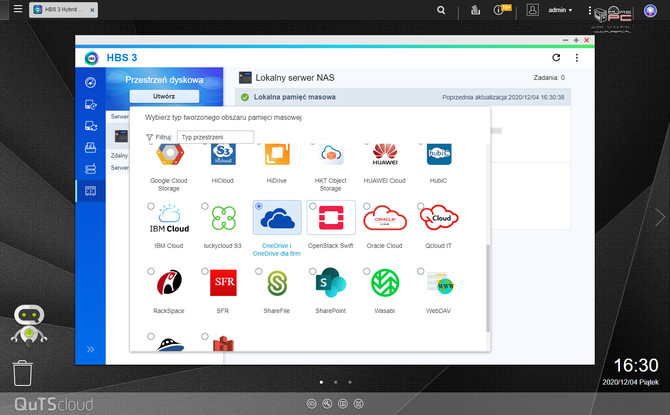Pick the SFR logo

click(223, 283)
